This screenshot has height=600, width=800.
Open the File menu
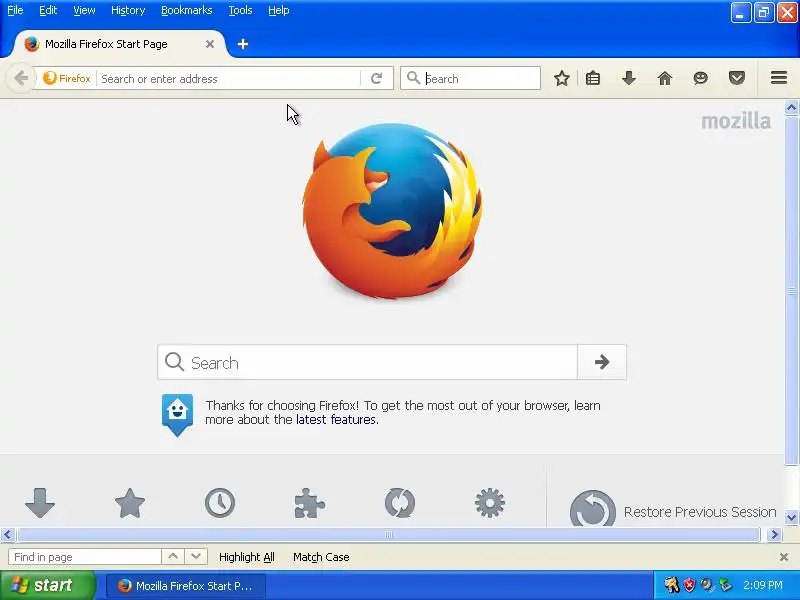click(15, 10)
